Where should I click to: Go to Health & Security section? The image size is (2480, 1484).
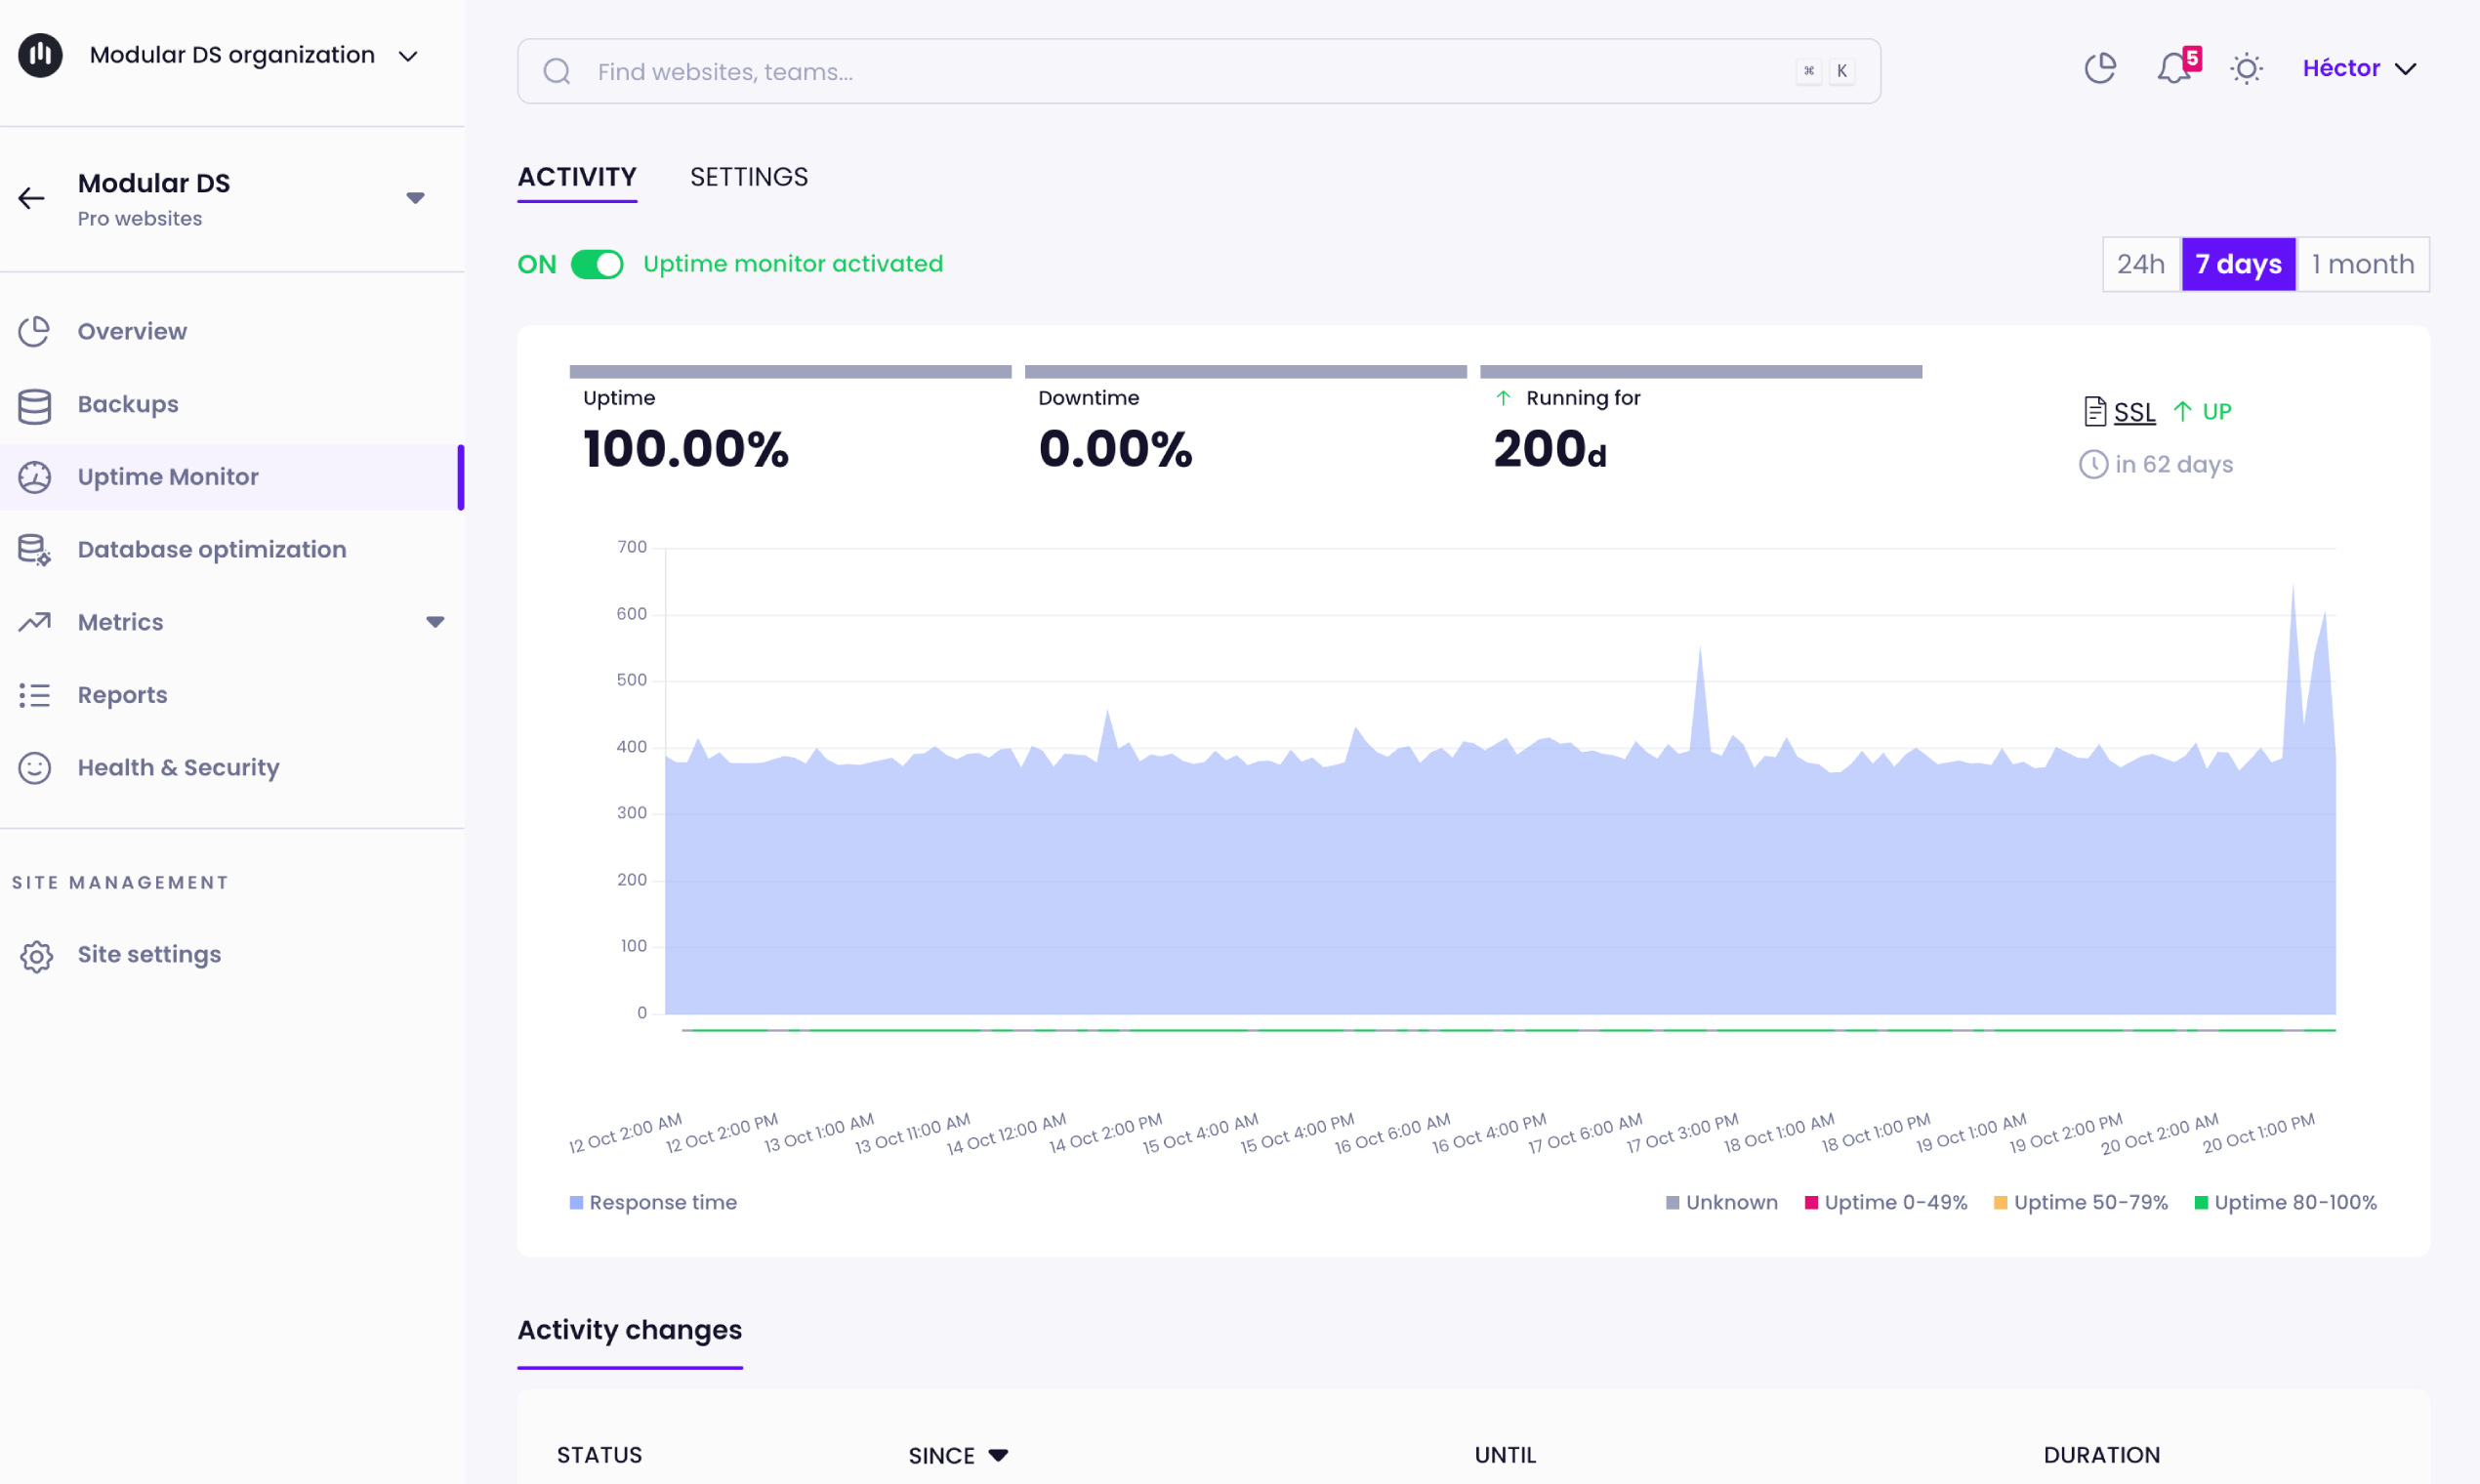coord(178,767)
